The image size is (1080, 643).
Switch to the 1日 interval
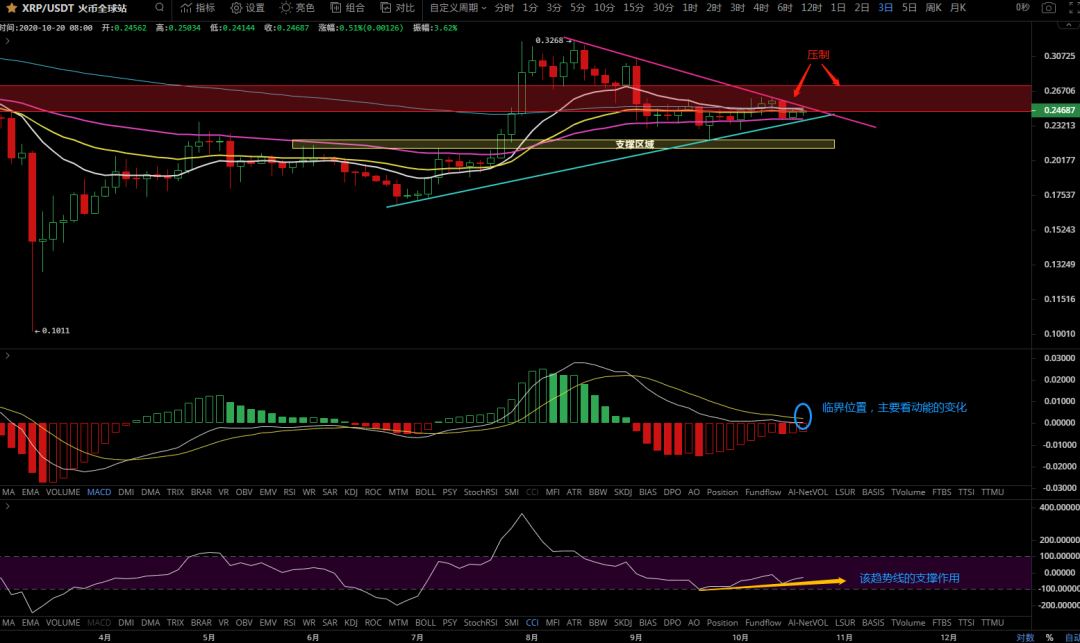[838, 8]
